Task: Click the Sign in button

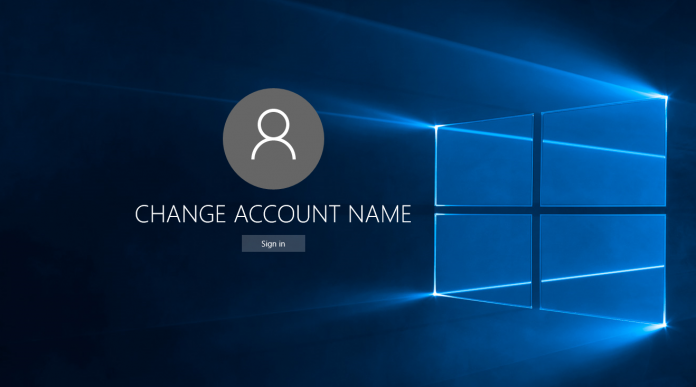Action: click(273, 244)
